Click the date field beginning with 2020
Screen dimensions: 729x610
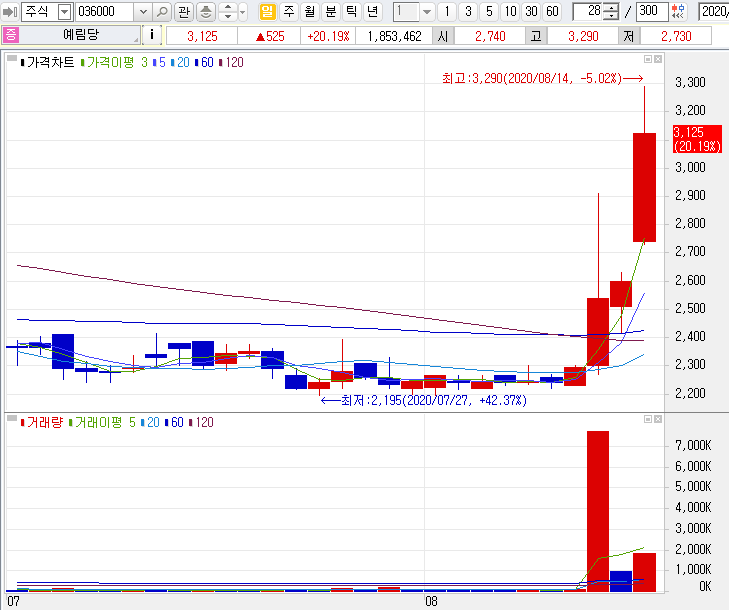pyautogui.click(x=714, y=12)
